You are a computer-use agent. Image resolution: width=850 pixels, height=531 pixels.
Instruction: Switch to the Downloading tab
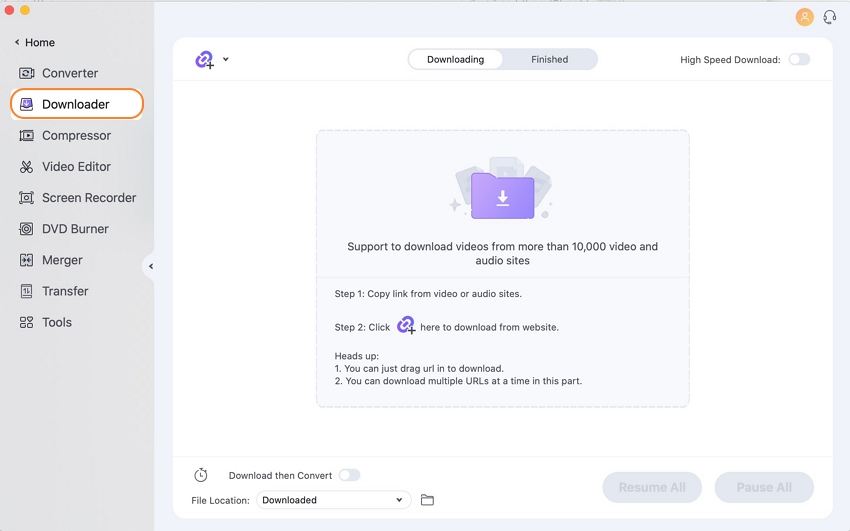[x=455, y=60]
